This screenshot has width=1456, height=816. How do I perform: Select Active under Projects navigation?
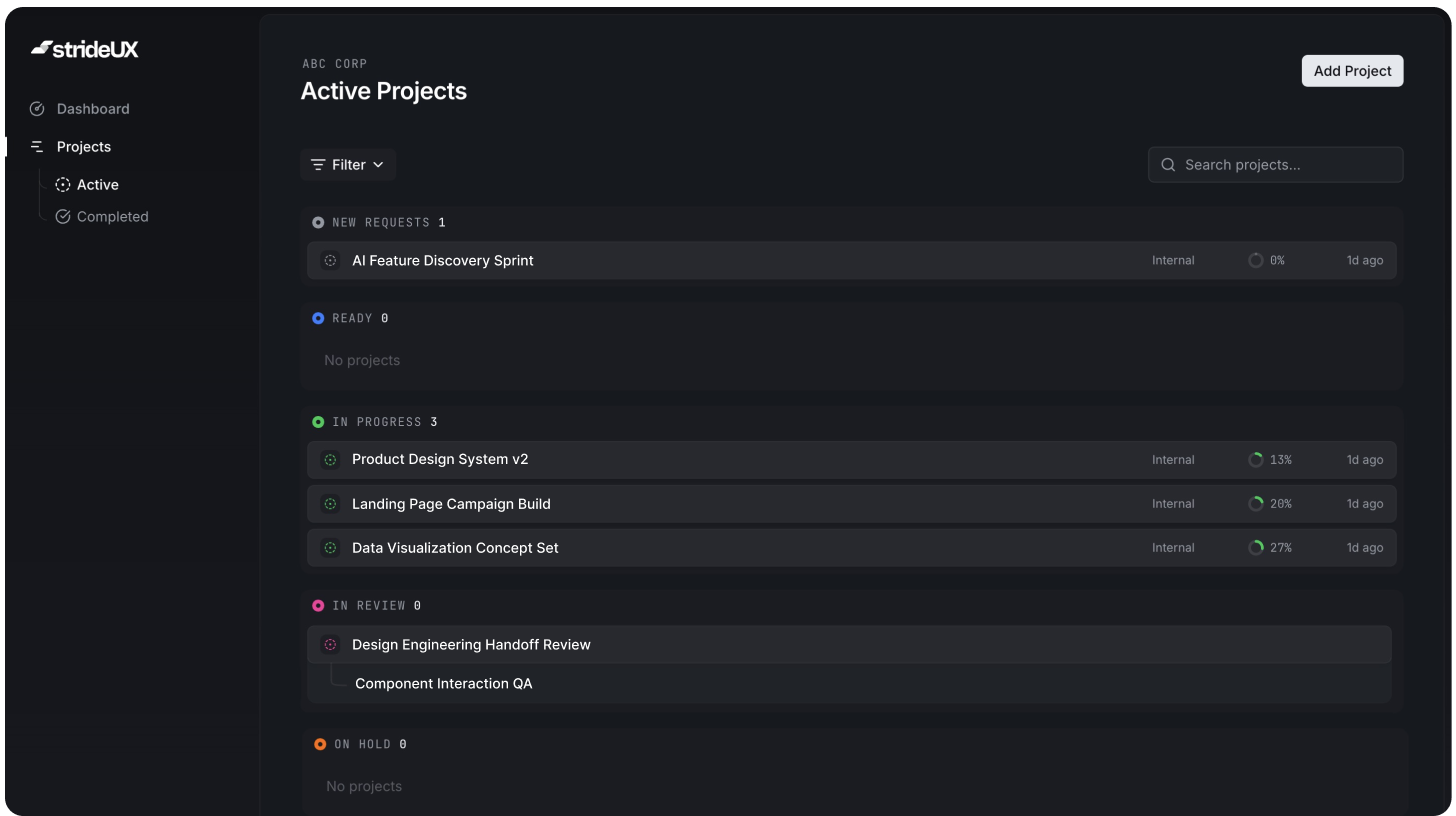(97, 184)
